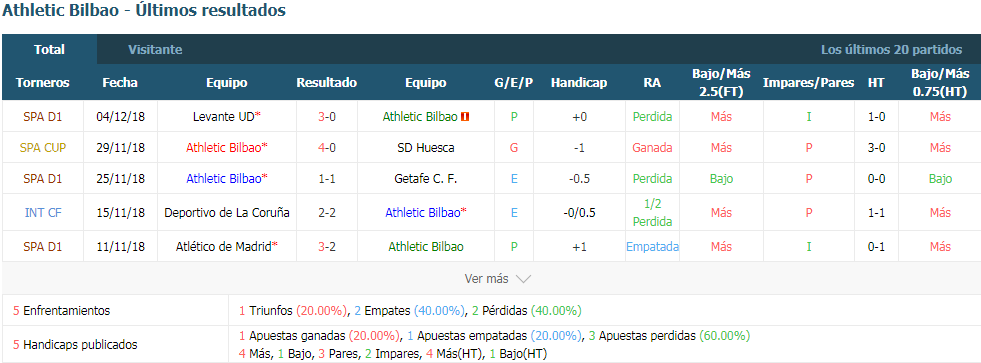Switch to the Visitante tab

pos(155,49)
